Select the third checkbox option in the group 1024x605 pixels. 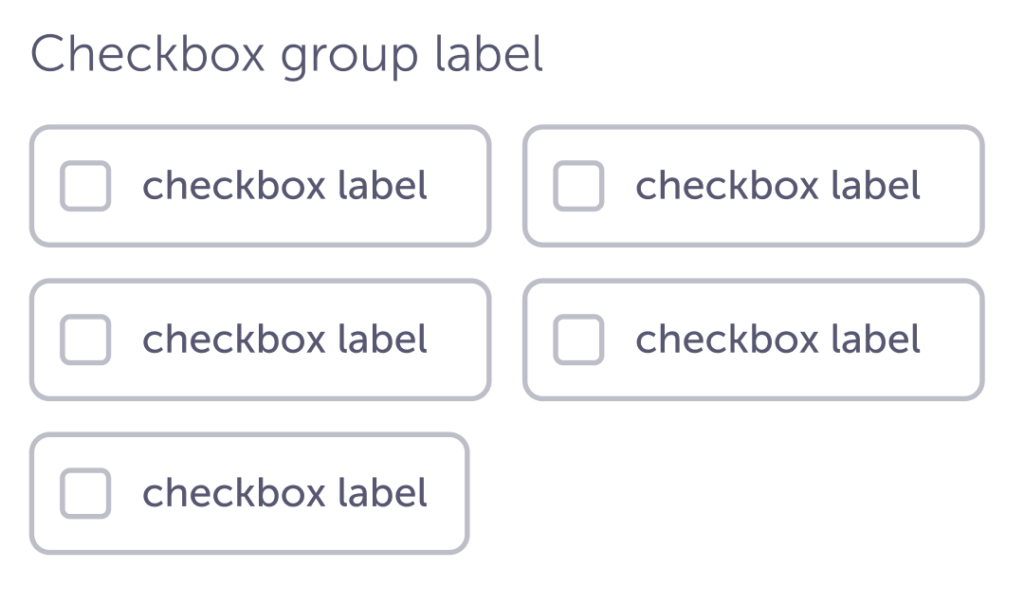85,340
